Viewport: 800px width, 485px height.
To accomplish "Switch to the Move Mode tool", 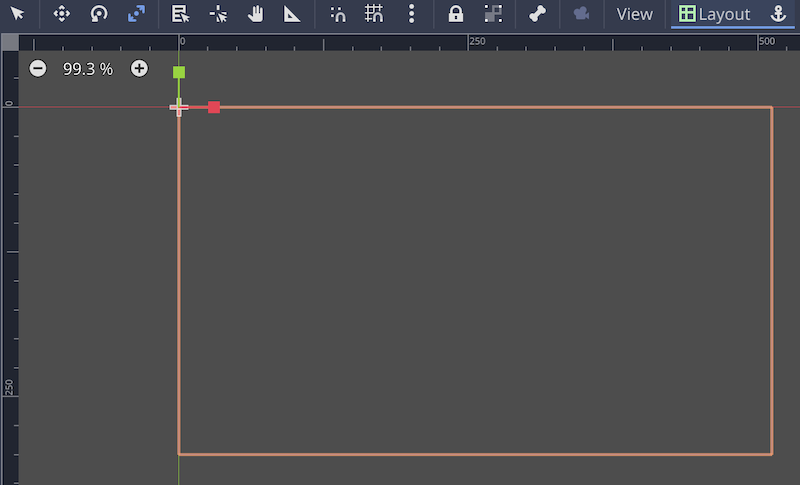I will click(x=61, y=14).
